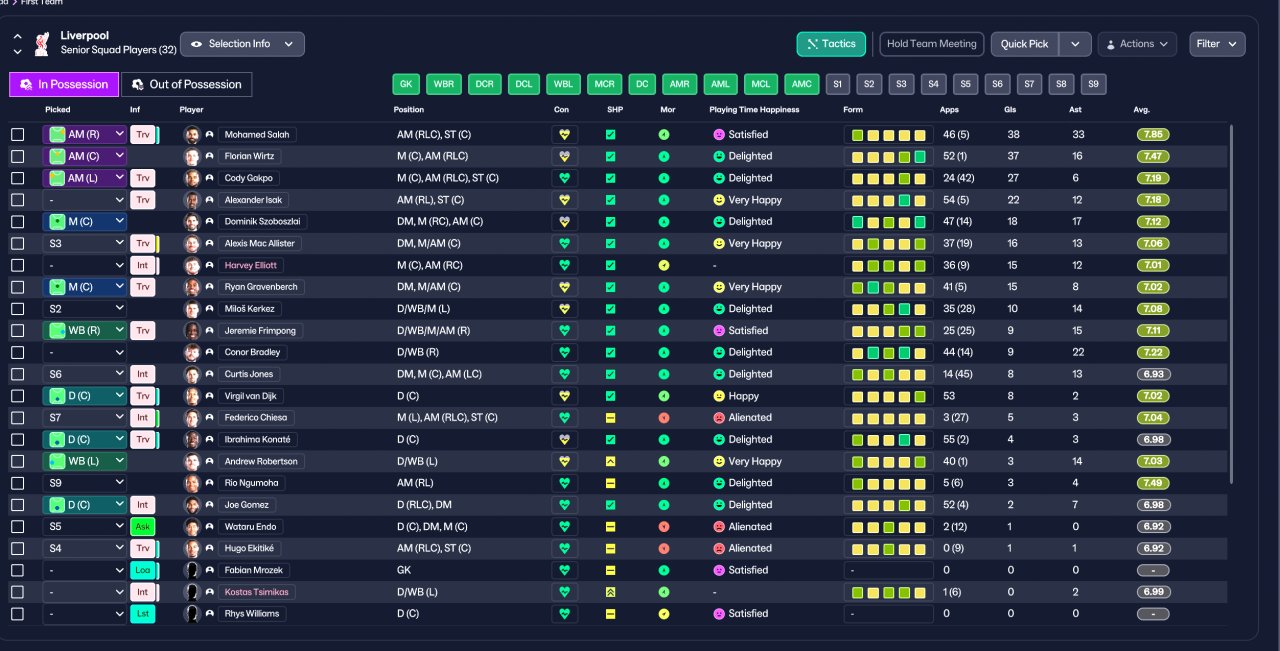
Task: Expand the Quick Pick arrow menu
Action: coord(1075,44)
